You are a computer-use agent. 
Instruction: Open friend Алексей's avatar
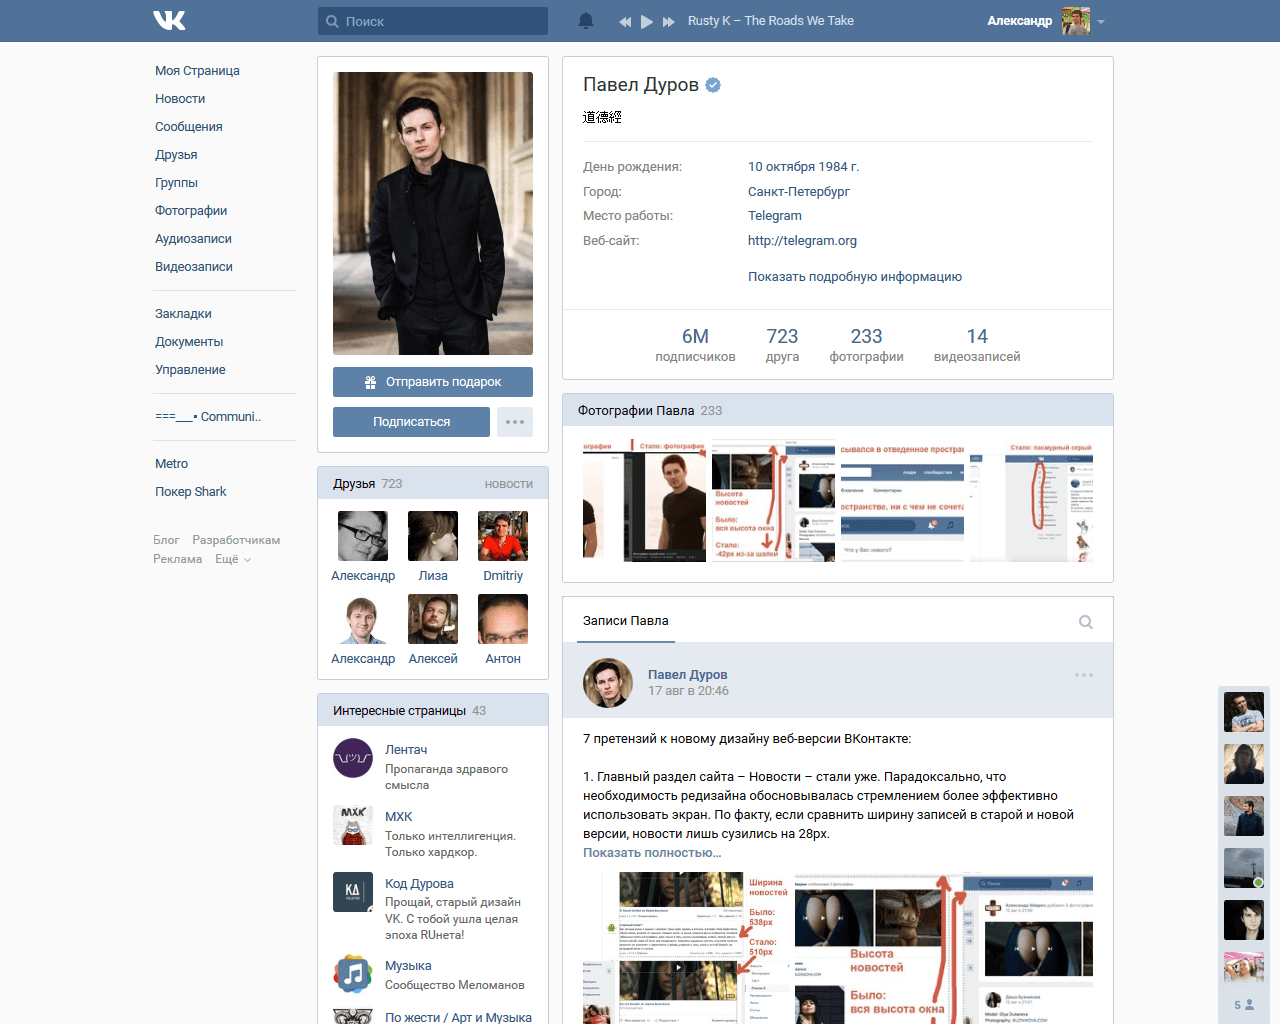433,619
